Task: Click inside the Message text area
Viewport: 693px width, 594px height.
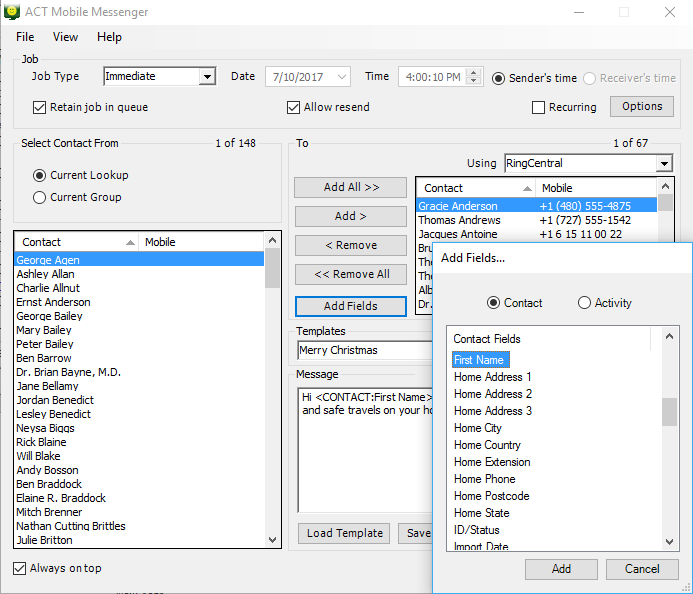Action: point(366,450)
